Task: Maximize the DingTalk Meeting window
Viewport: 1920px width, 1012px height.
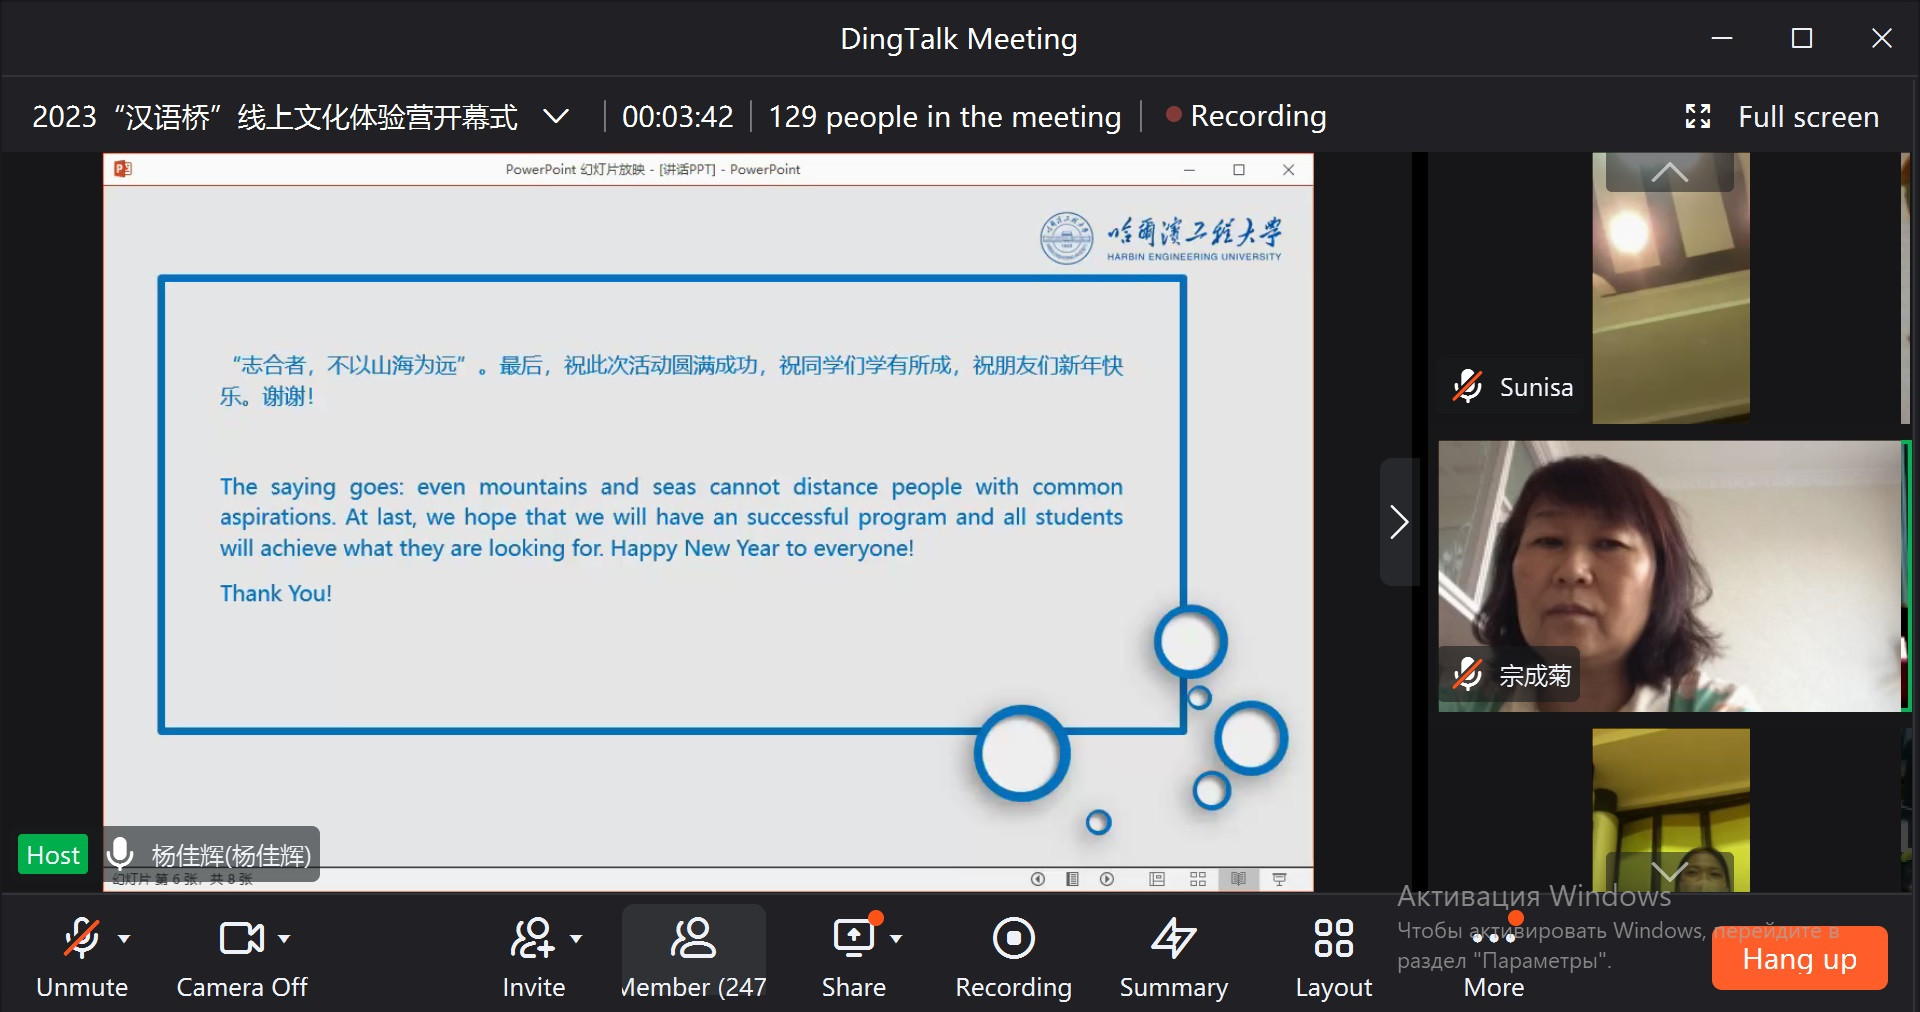Action: coord(1802,38)
